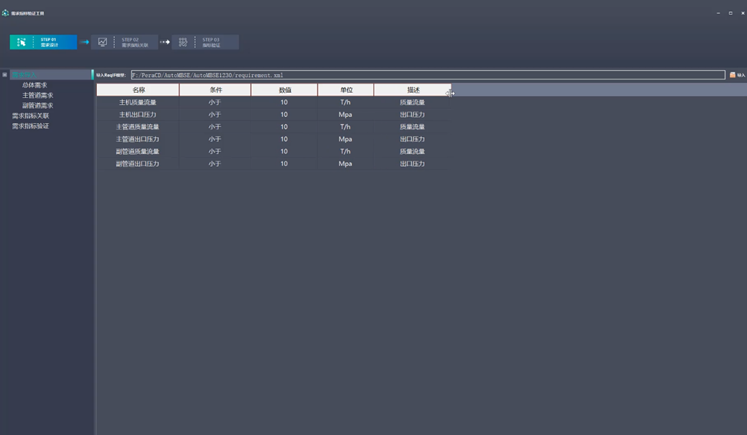Image resolution: width=747 pixels, height=435 pixels.
Task: Click the STEP 01 需求设计 step icon
Action: click(22, 42)
